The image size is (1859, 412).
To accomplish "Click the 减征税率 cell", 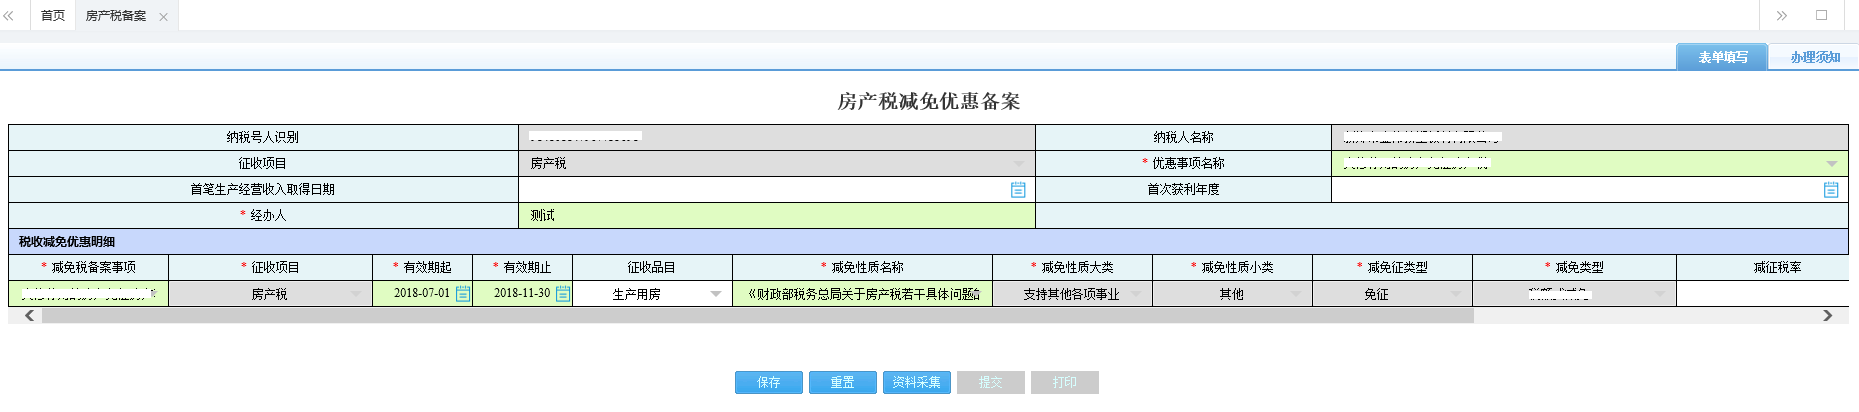I will click(1762, 294).
